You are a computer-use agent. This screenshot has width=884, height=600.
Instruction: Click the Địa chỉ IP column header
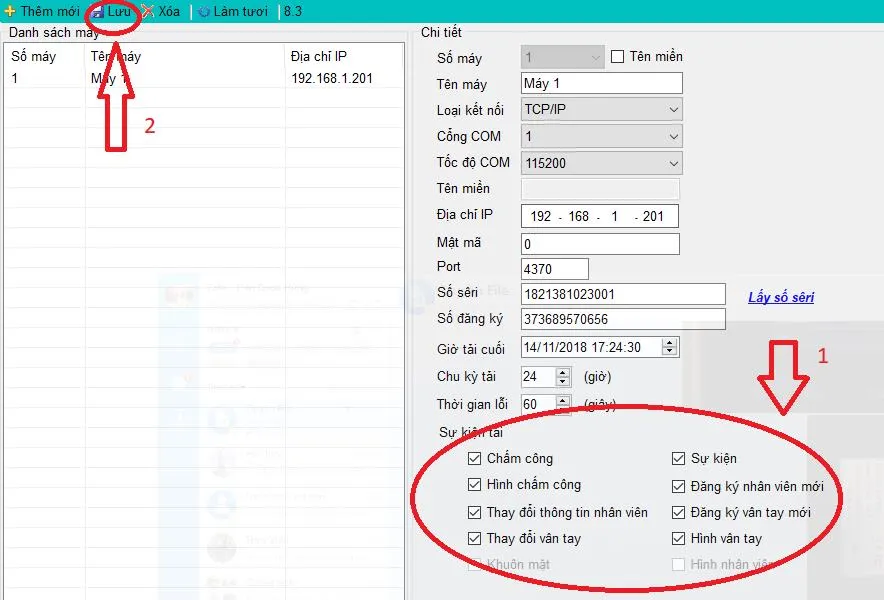click(319, 56)
